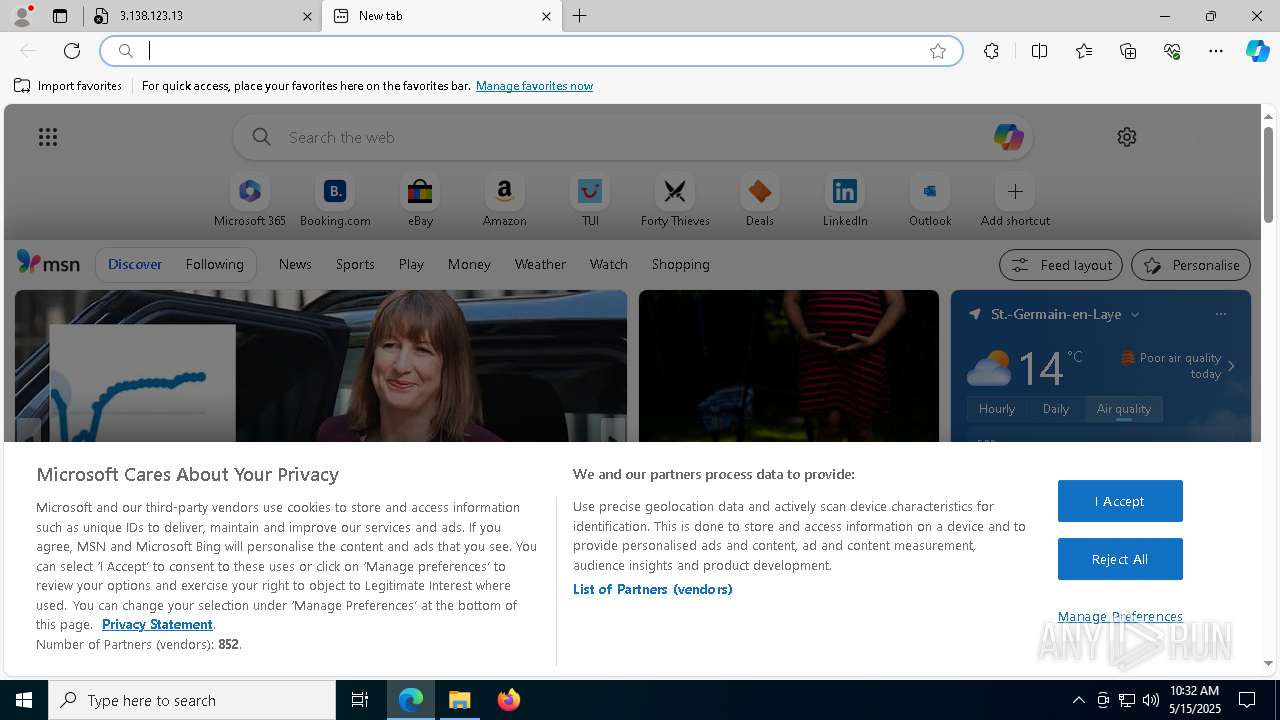Open Task View on taskbar
Viewport: 1280px width, 720px height.
pos(360,700)
